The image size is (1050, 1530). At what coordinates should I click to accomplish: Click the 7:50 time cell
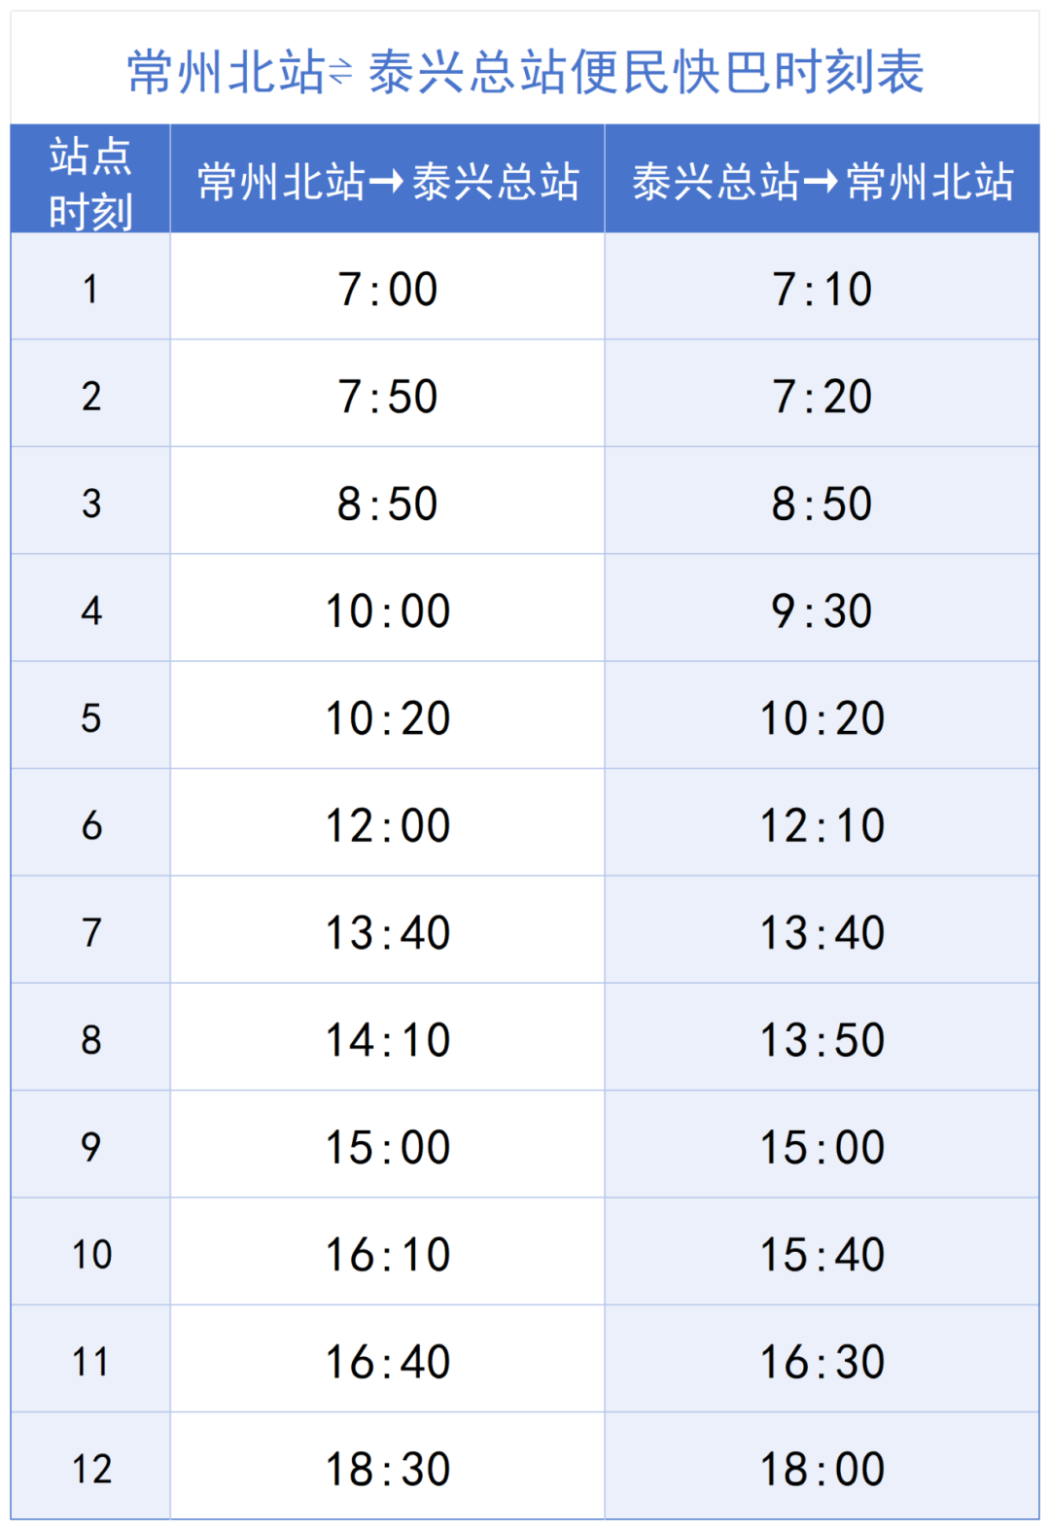(388, 394)
